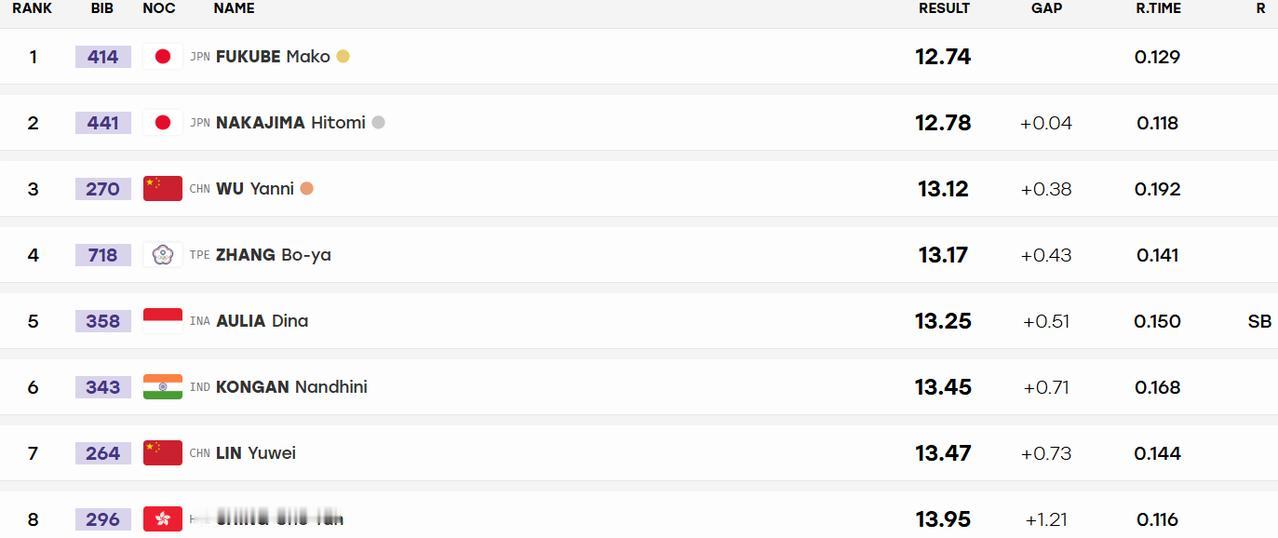Image resolution: width=1278 pixels, height=538 pixels.
Task: Open athlete ZHANG Bo-ya's profile
Action: (x=273, y=255)
